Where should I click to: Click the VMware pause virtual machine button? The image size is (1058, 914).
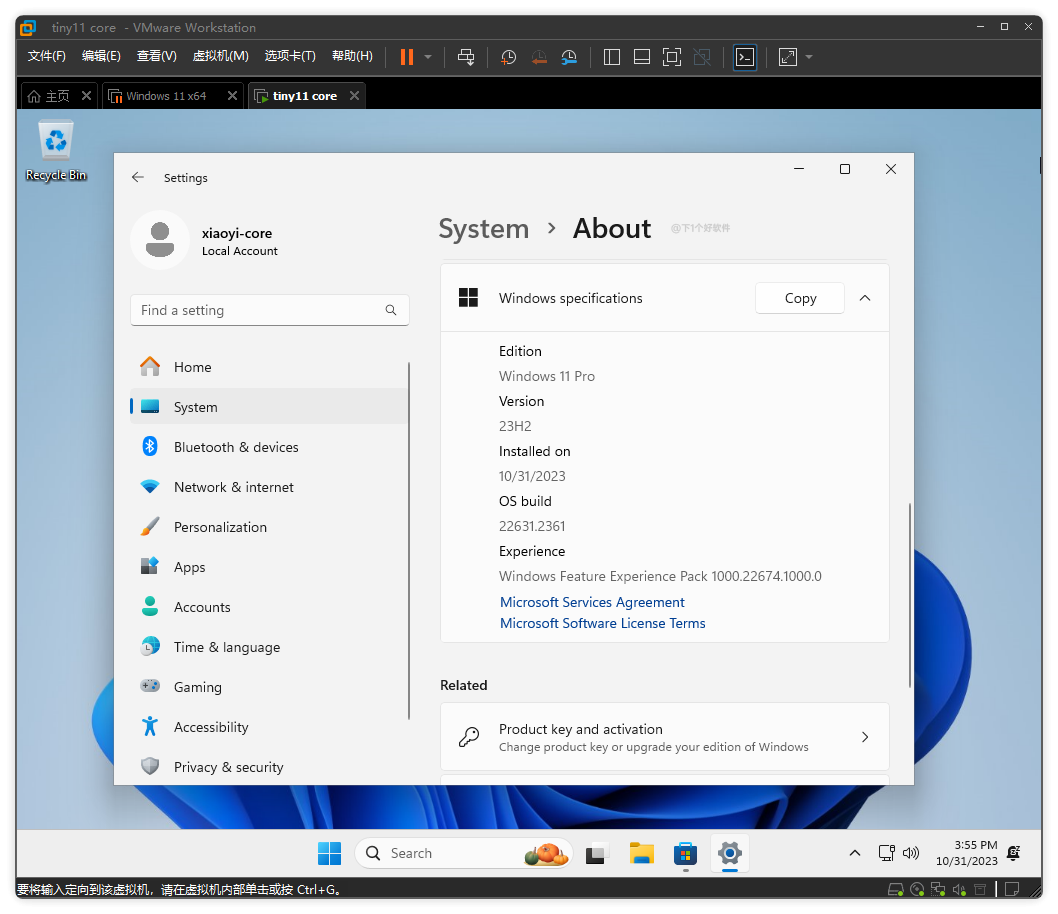coord(406,57)
